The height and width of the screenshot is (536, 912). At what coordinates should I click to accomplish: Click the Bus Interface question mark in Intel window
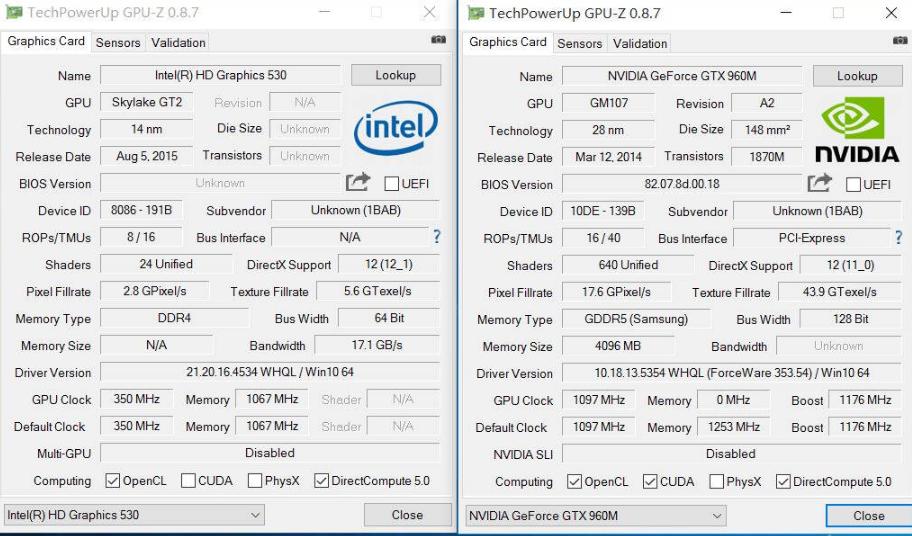pyautogui.click(x=437, y=236)
